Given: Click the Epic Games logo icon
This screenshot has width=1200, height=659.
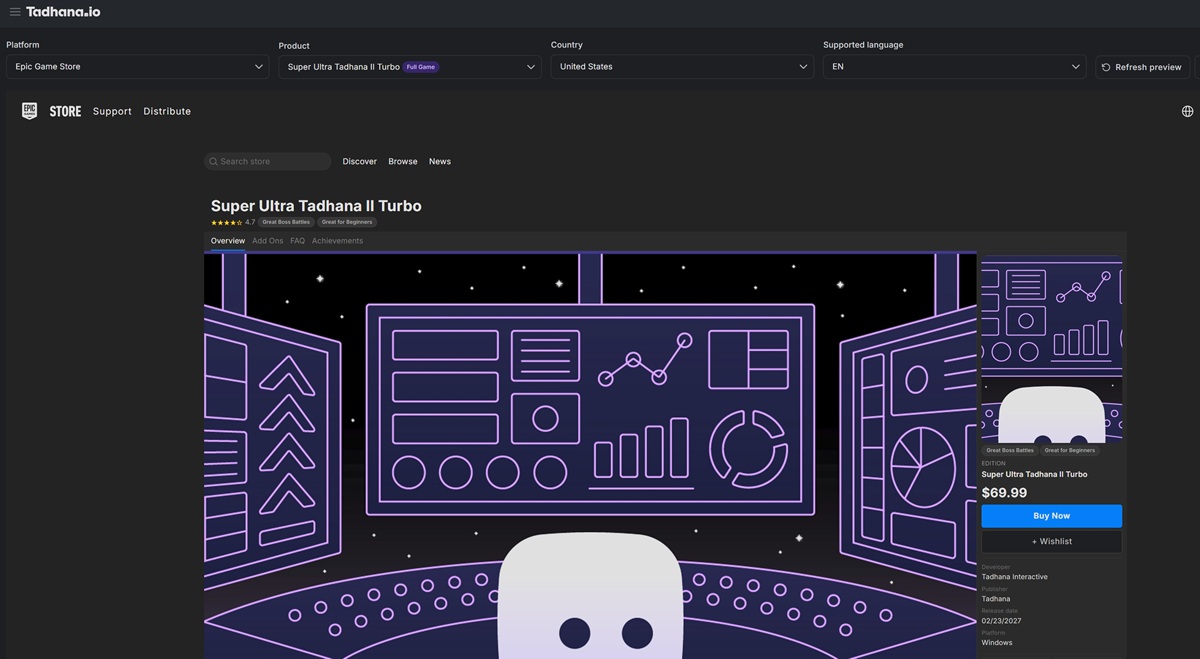Looking at the screenshot, I should click(x=30, y=111).
